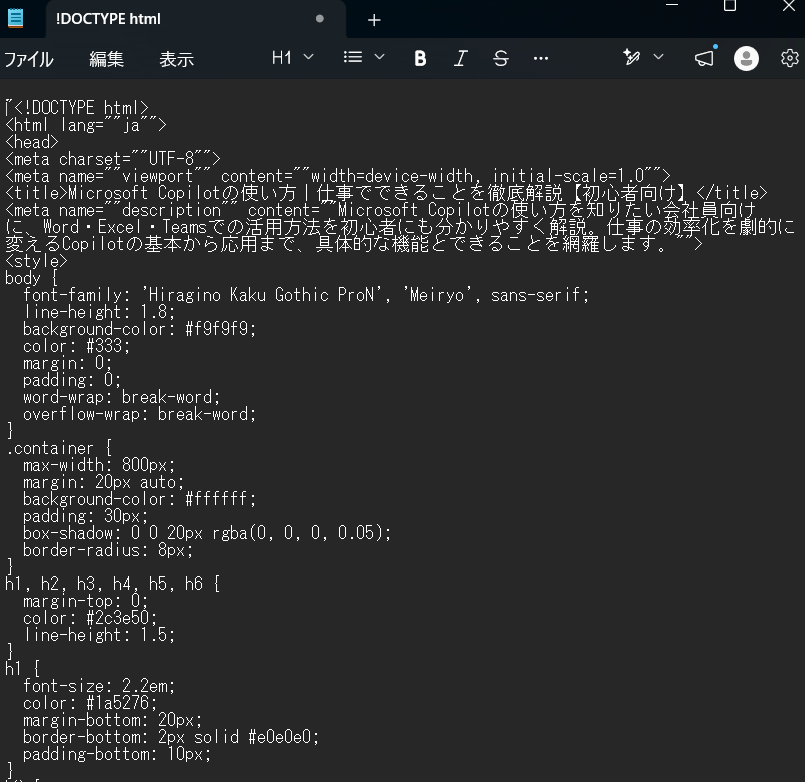Screen dimensions: 805x782
Task: Open more formatting options ellipsis
Action: [541, 59]
